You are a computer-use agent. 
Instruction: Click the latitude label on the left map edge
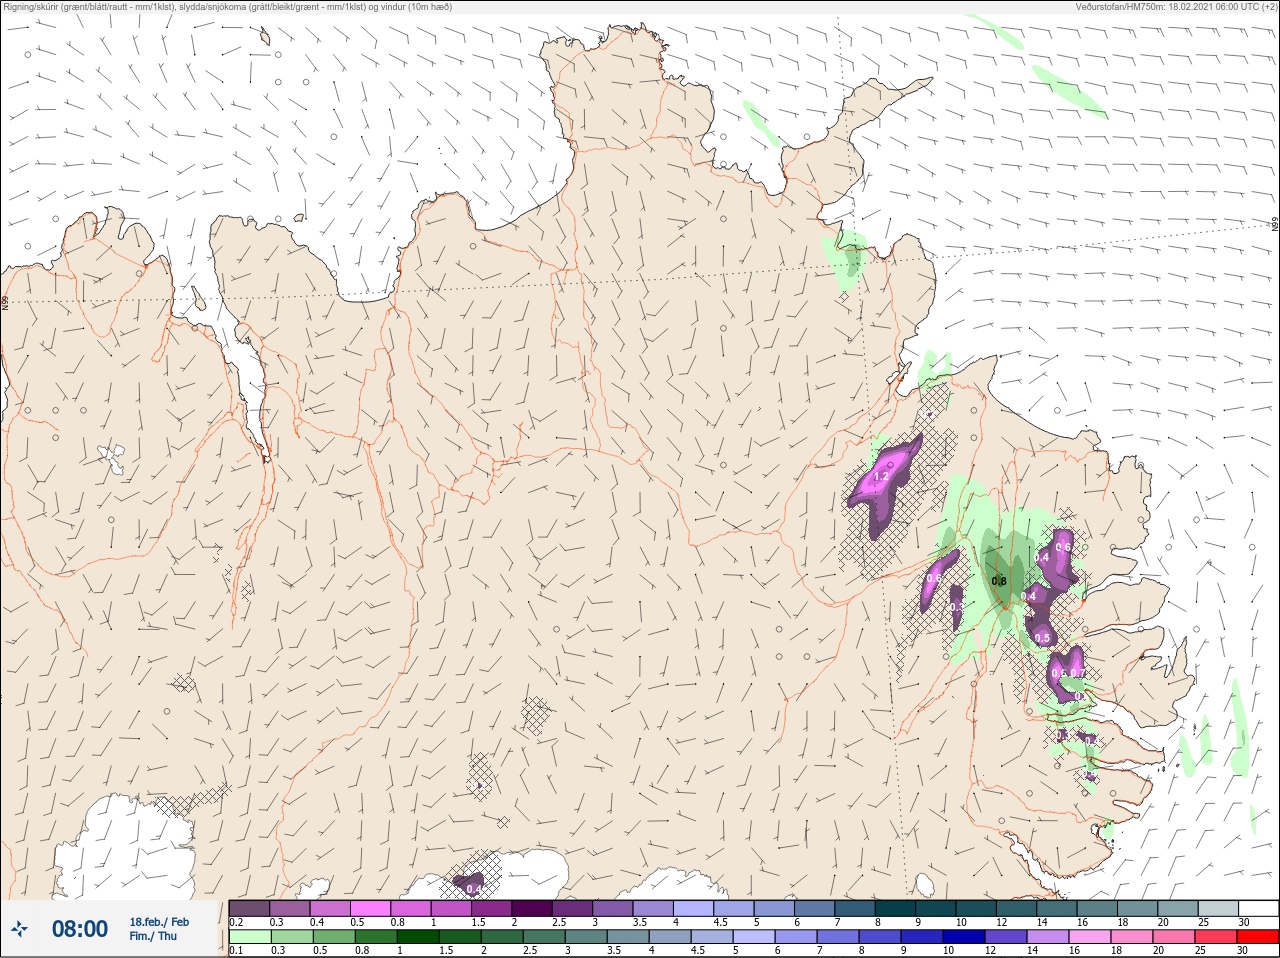coord(5,302)
